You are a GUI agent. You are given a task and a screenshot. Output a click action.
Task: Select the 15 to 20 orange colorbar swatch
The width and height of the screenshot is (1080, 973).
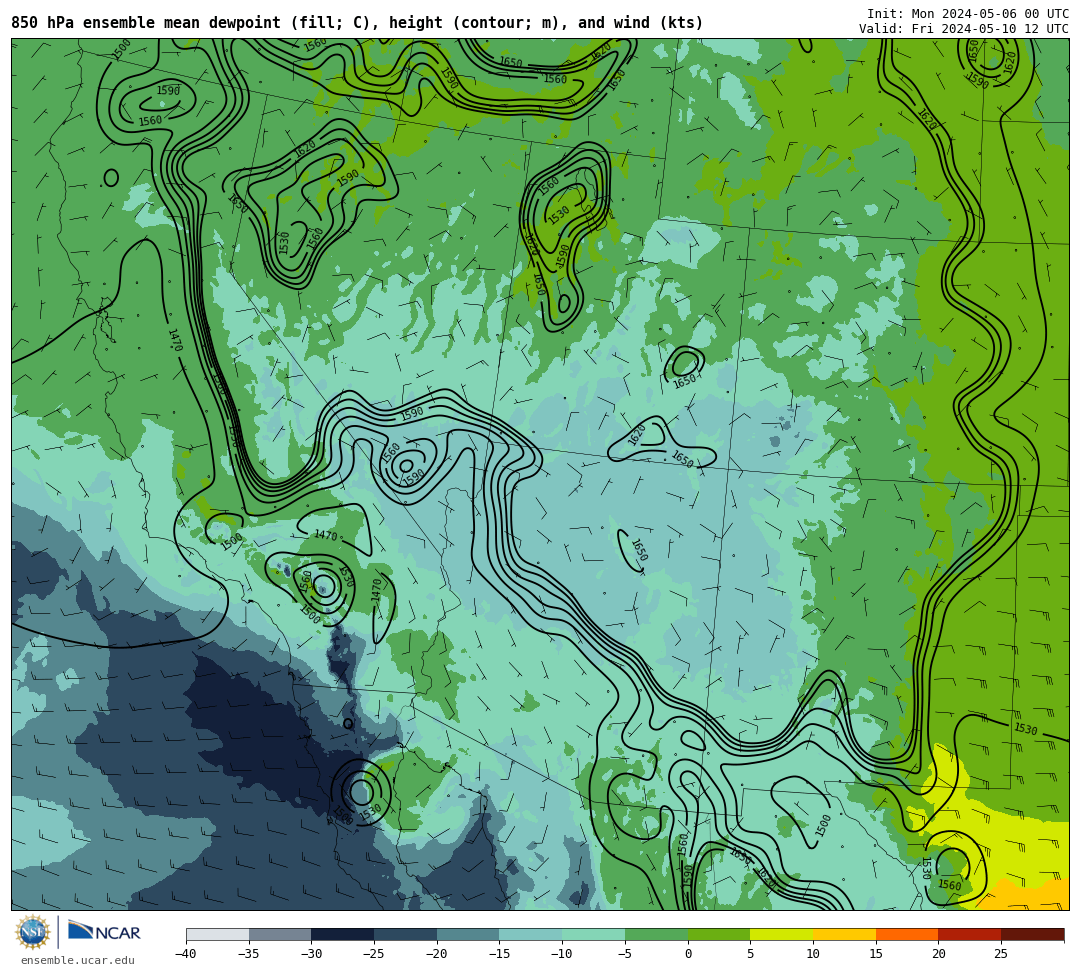906,934
